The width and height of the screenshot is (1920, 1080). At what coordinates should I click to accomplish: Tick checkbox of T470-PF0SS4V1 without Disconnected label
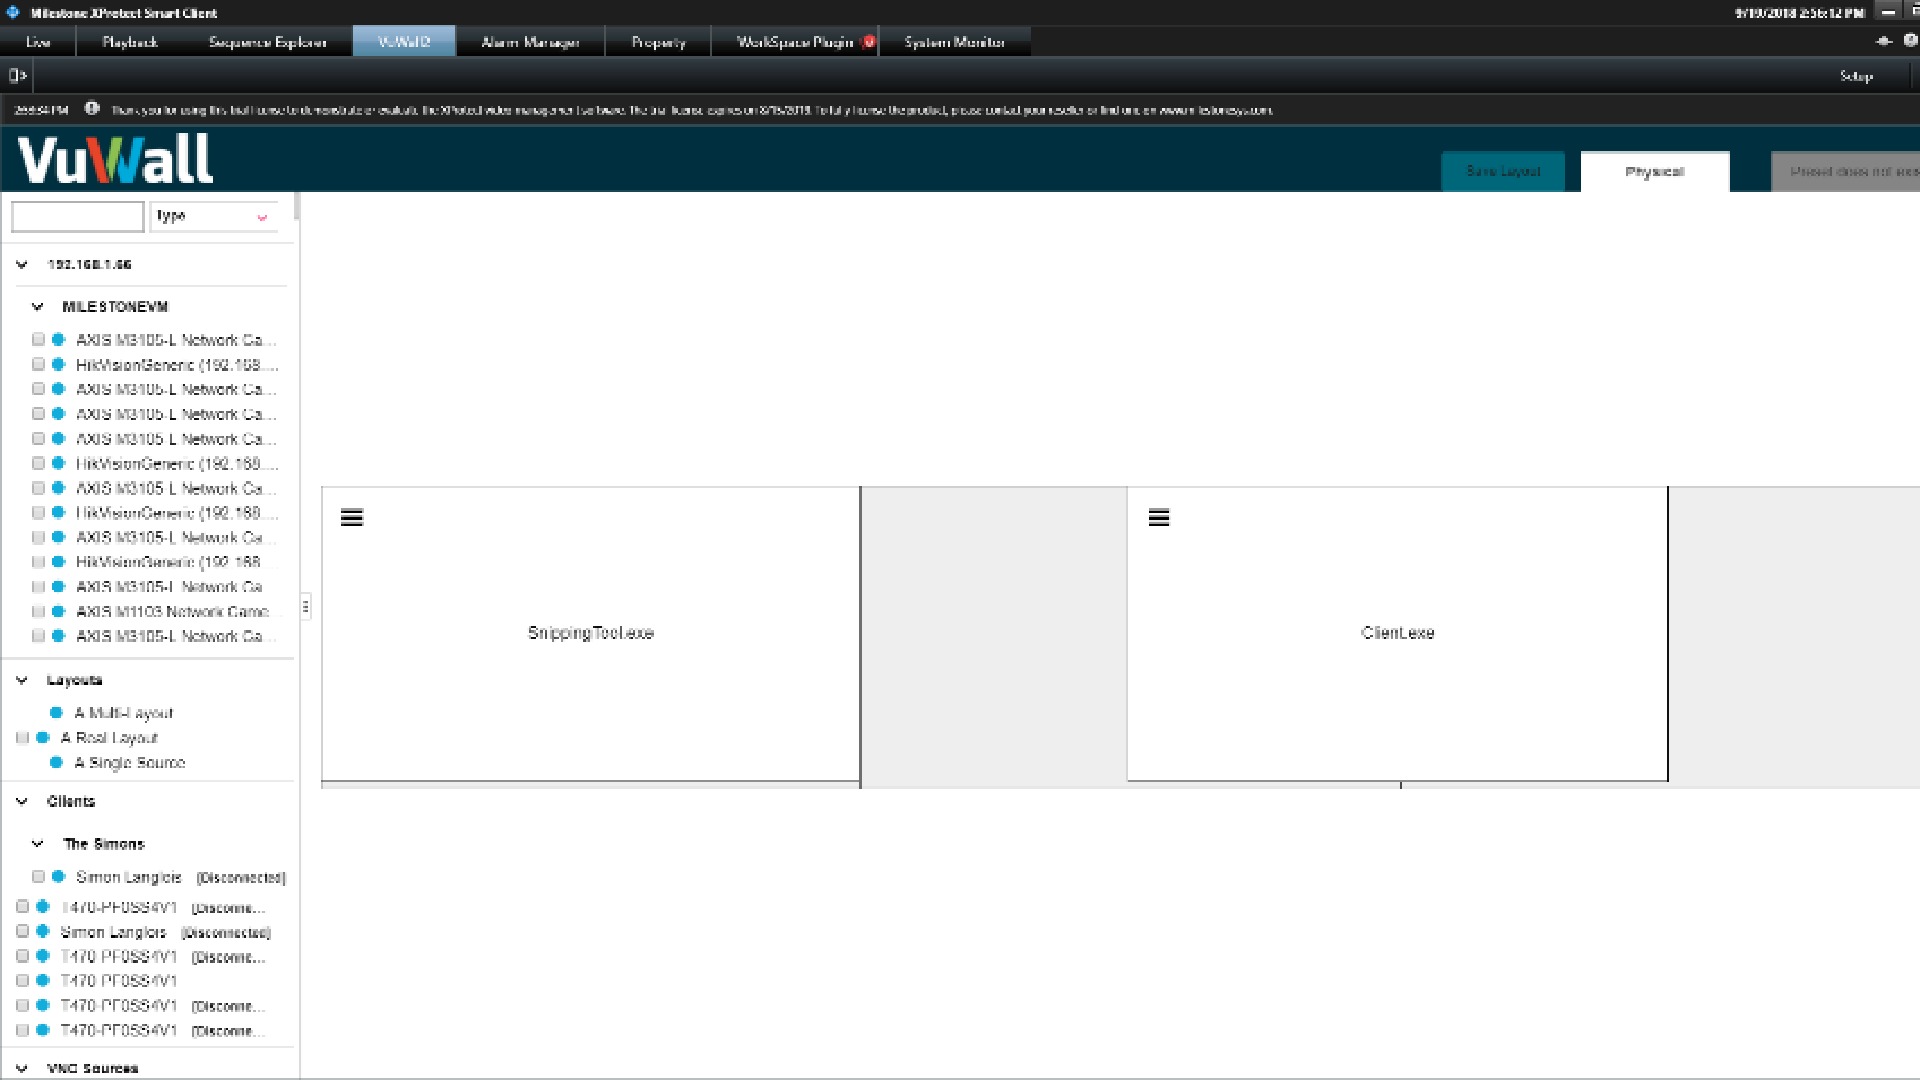pos(22,981)
